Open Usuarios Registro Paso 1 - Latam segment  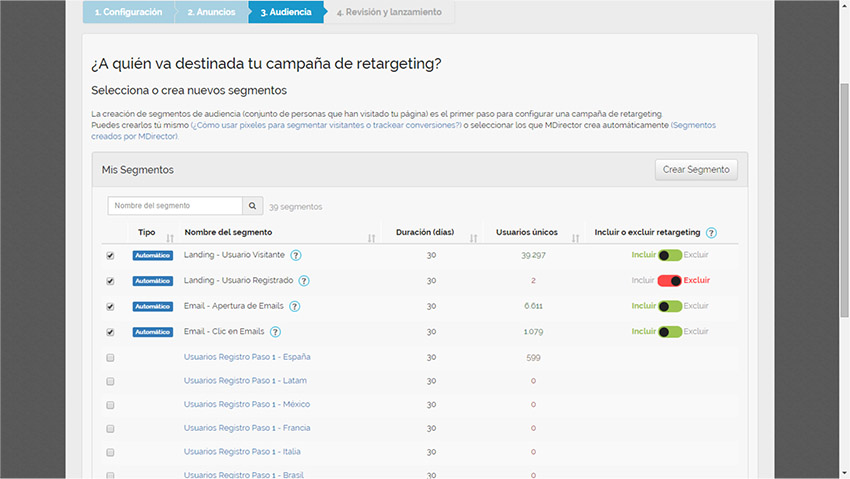(245, 381)
